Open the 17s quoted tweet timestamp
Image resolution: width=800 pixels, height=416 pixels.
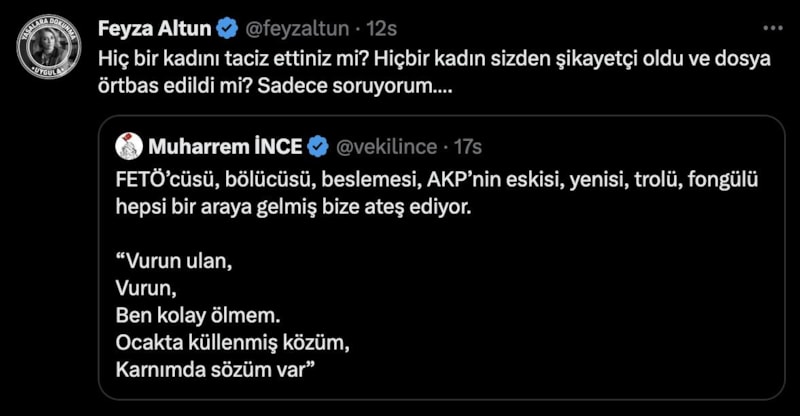[x=468, y=147]
